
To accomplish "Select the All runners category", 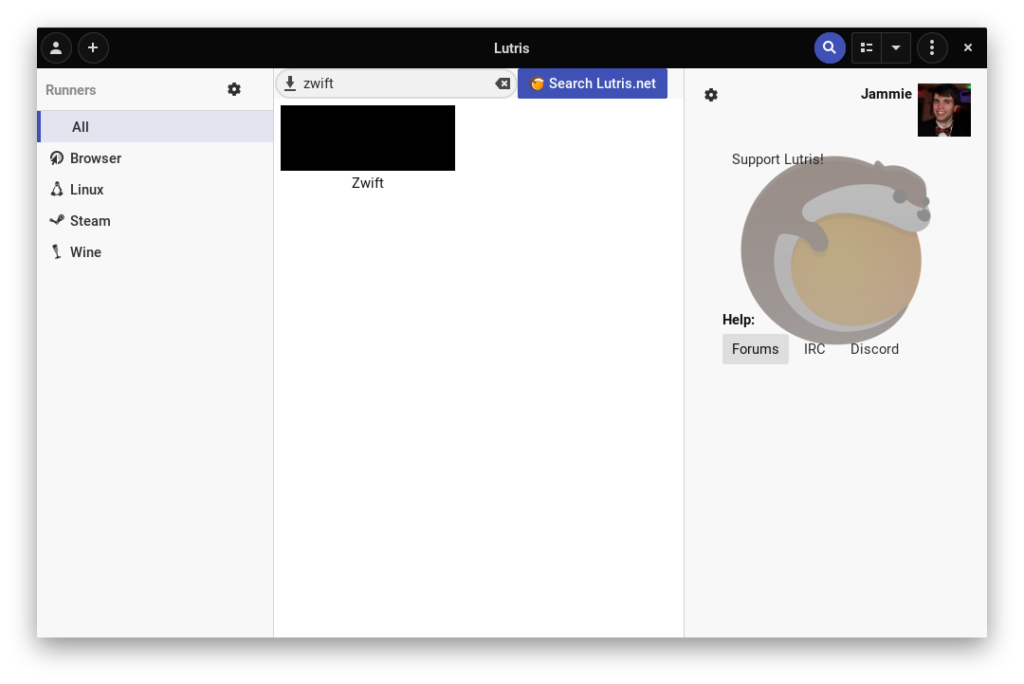I will point(80,127).
